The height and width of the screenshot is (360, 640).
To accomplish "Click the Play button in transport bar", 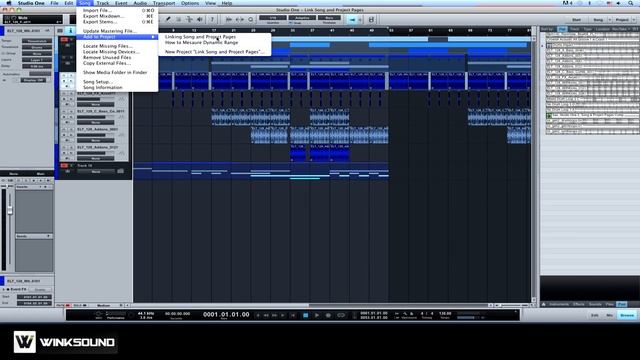I will 316,315.
